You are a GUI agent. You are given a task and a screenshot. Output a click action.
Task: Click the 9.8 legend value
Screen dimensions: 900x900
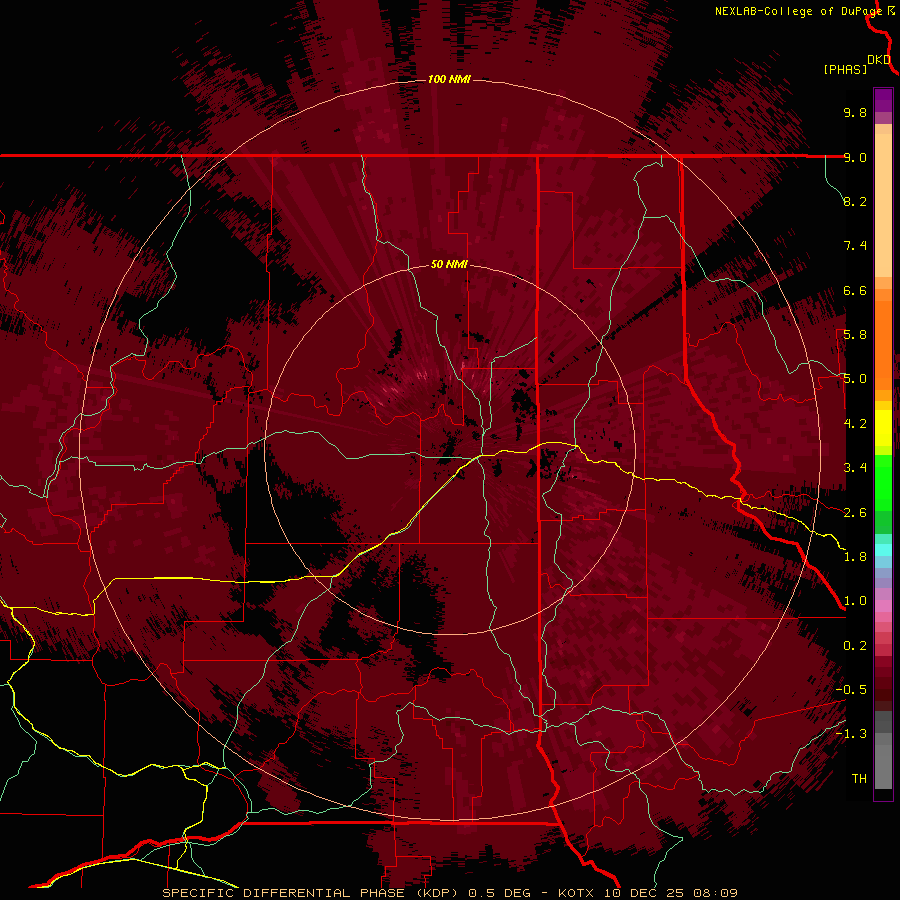coord(855,112)
